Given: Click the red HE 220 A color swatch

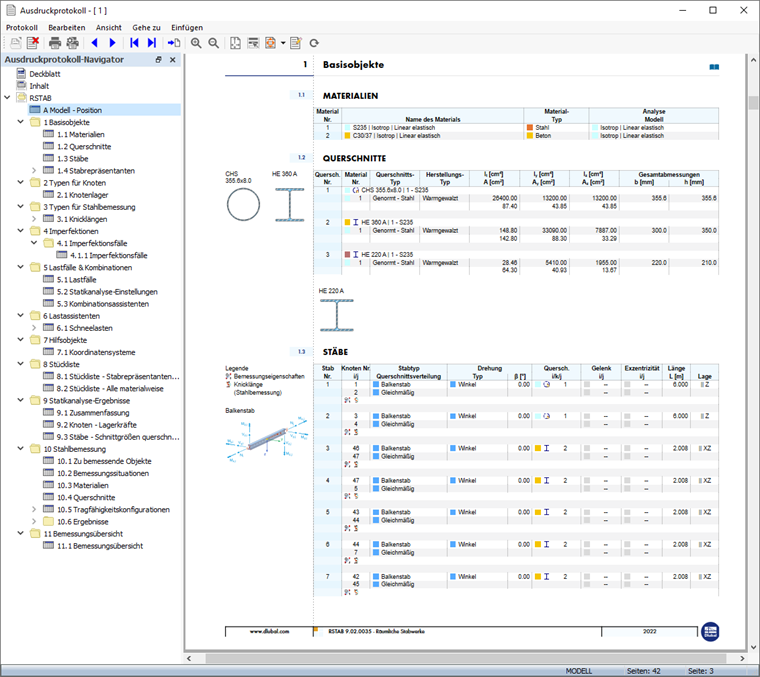Looking at the screenshot, I should pos(347,254).
